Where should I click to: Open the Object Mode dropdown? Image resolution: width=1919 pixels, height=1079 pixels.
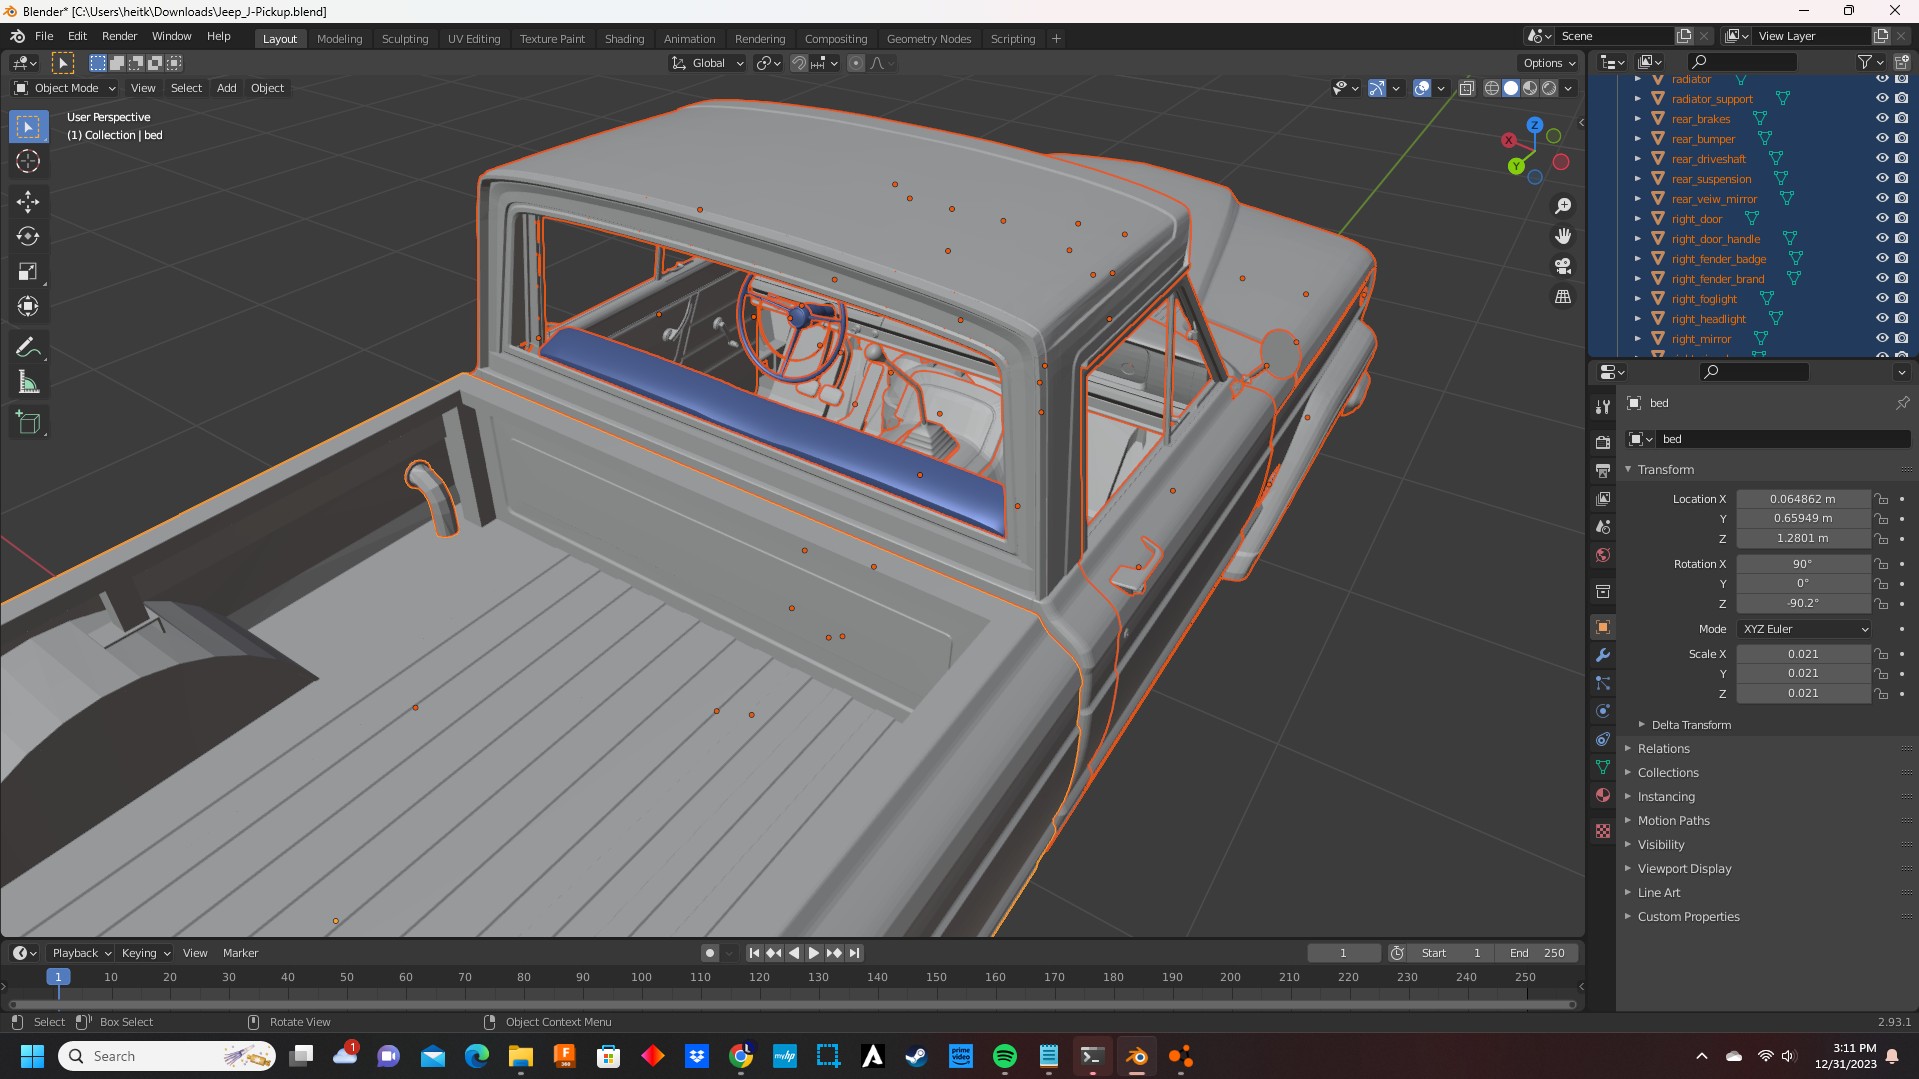pos(65,88)
